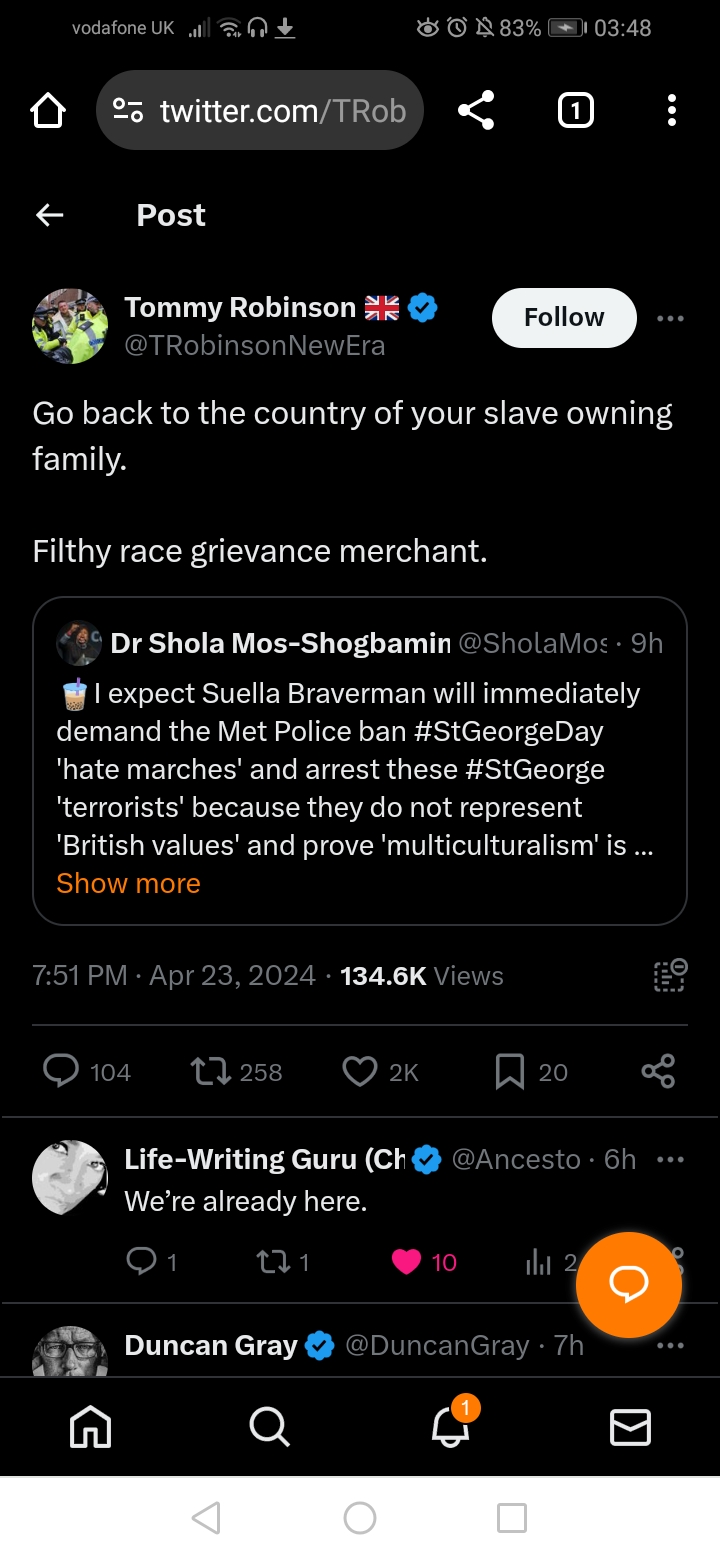Image resolution: width=720 pixels, height=1560 pixels.
Task: Open more options on main post
Action: [670, 319]
